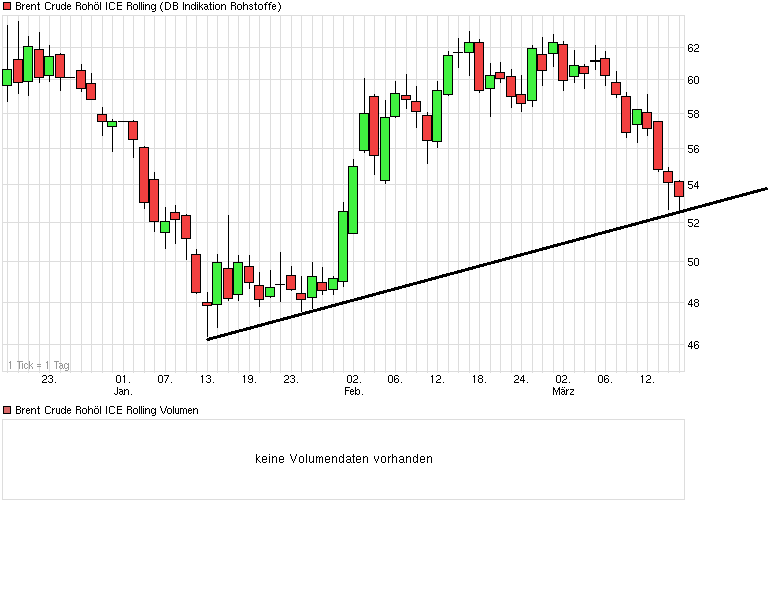Click the 'März' month label
The image size is (768, 614).
click(563, 391)
